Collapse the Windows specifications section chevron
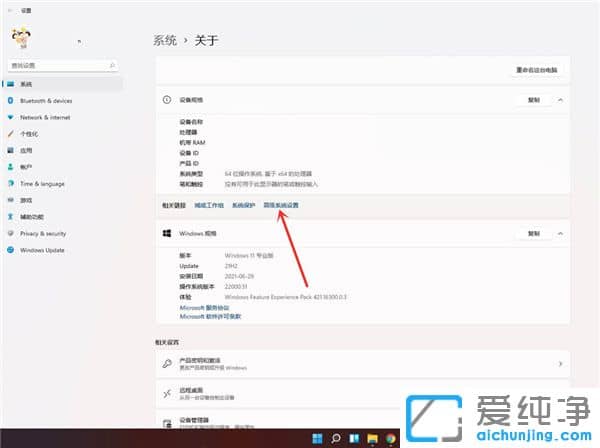 [560, 233]
